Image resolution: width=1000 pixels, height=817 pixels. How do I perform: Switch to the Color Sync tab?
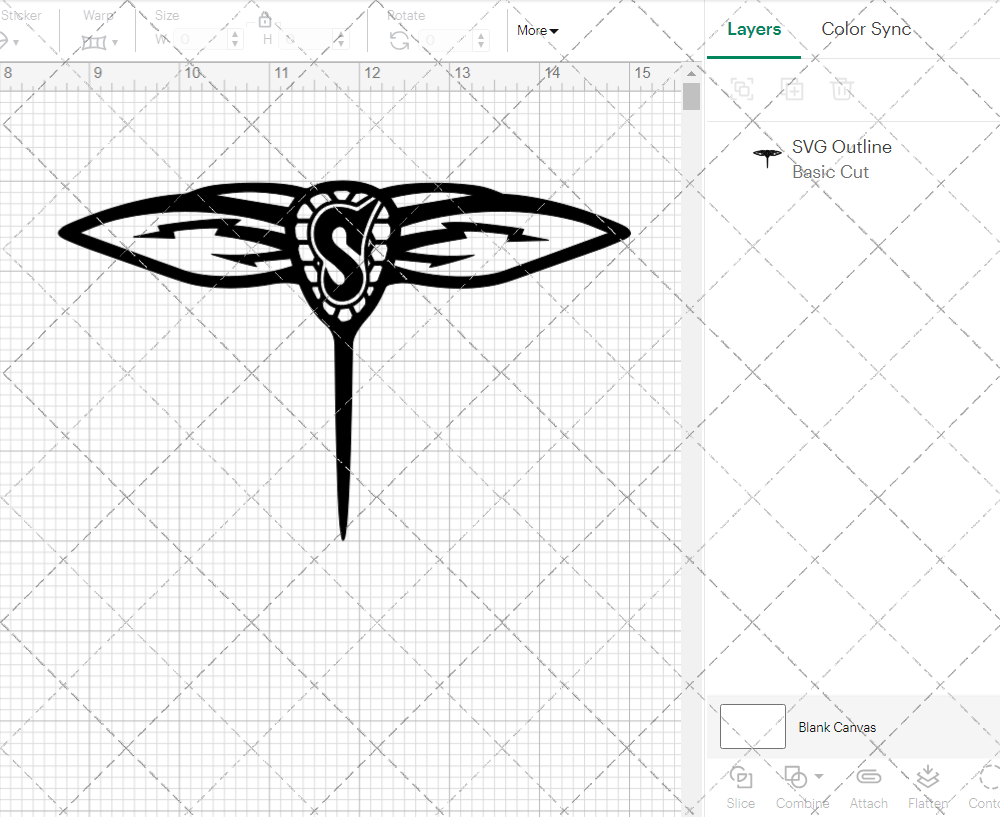pyautogui.click(x=866, y=29)
